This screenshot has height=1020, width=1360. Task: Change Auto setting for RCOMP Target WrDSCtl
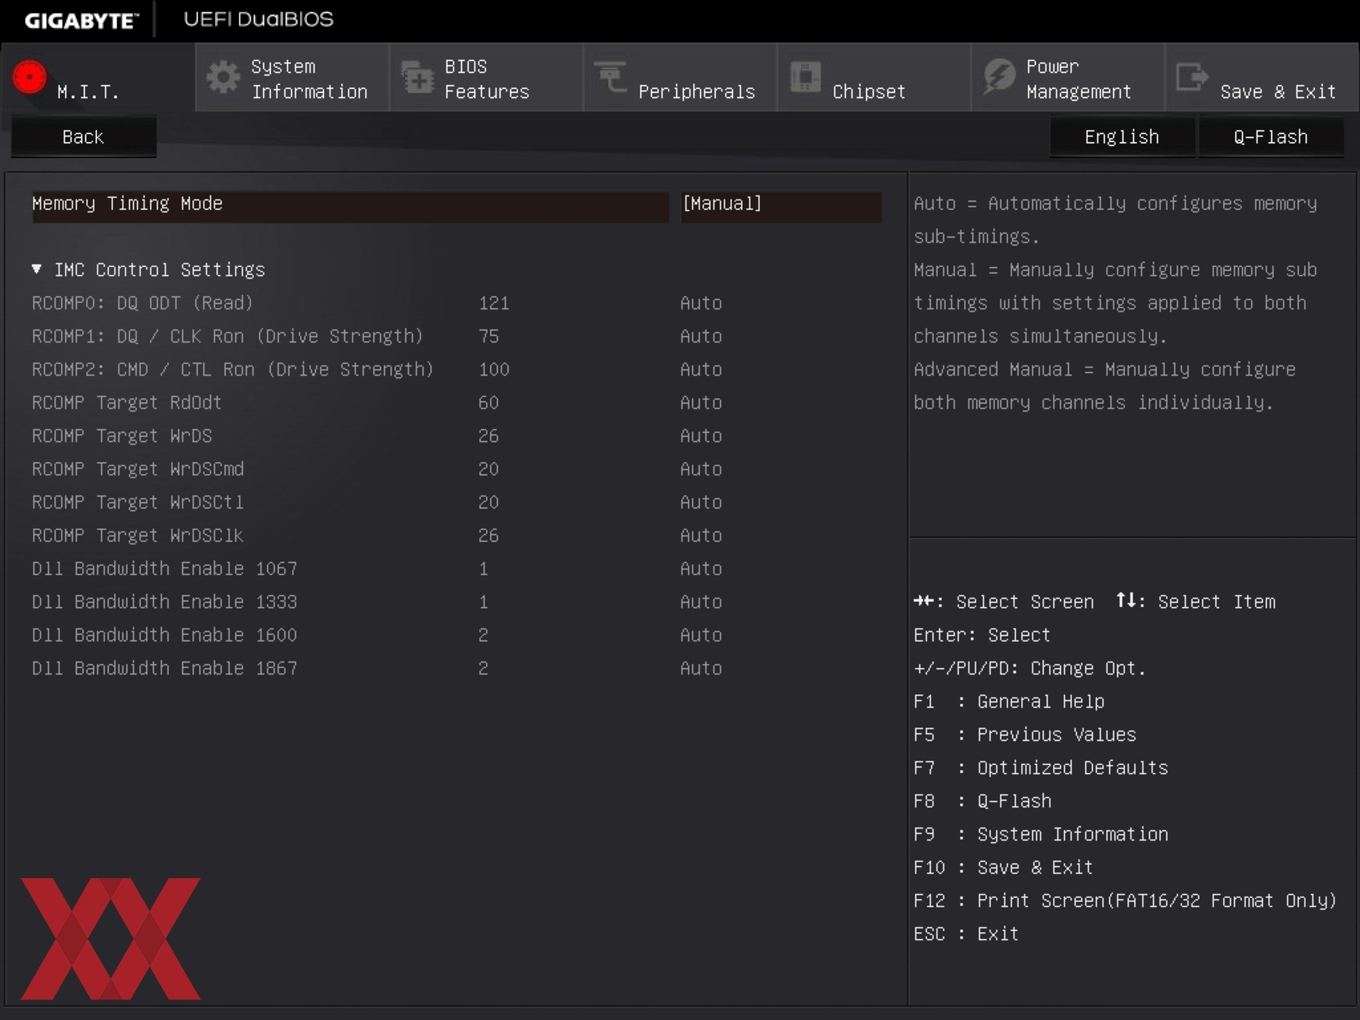(701, 502)
